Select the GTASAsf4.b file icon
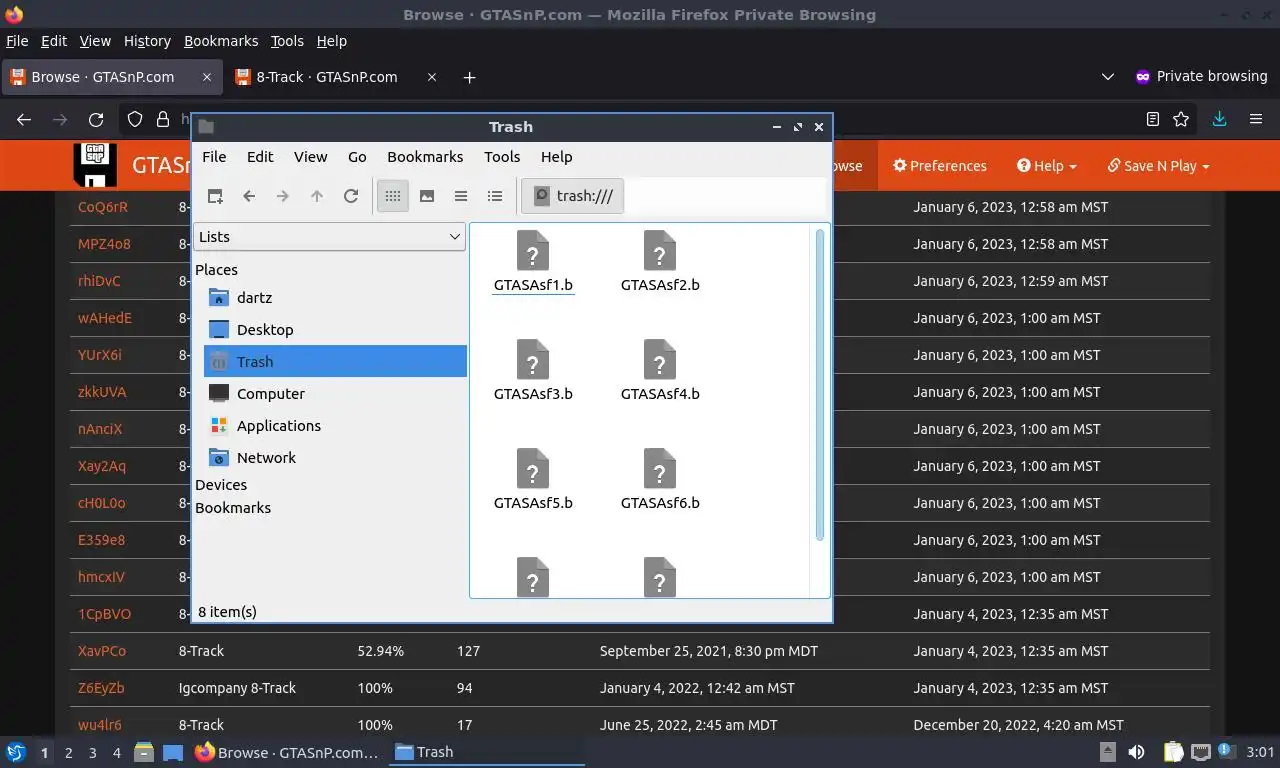The width and height of the screenshot is (1280, 768). [x=660, y=360]
